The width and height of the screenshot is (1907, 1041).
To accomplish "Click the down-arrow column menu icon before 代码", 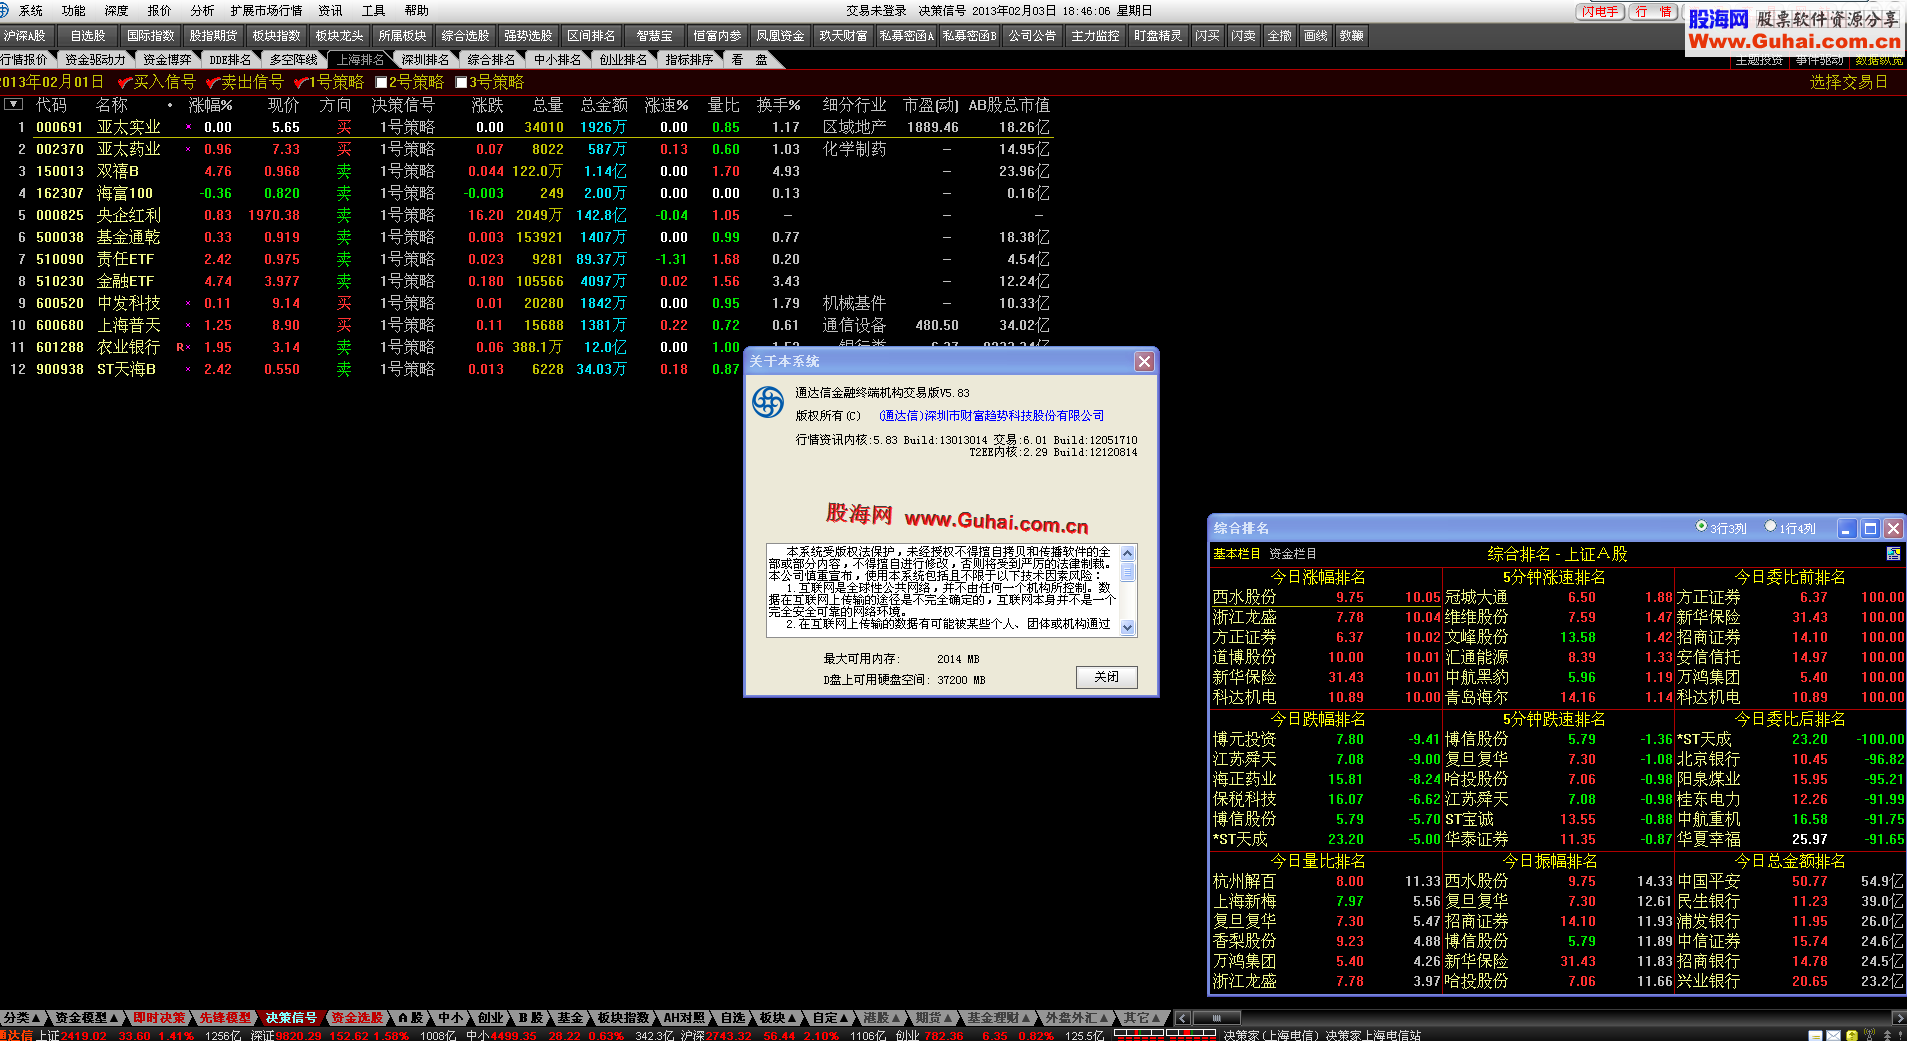I will [x=13, y=104].
